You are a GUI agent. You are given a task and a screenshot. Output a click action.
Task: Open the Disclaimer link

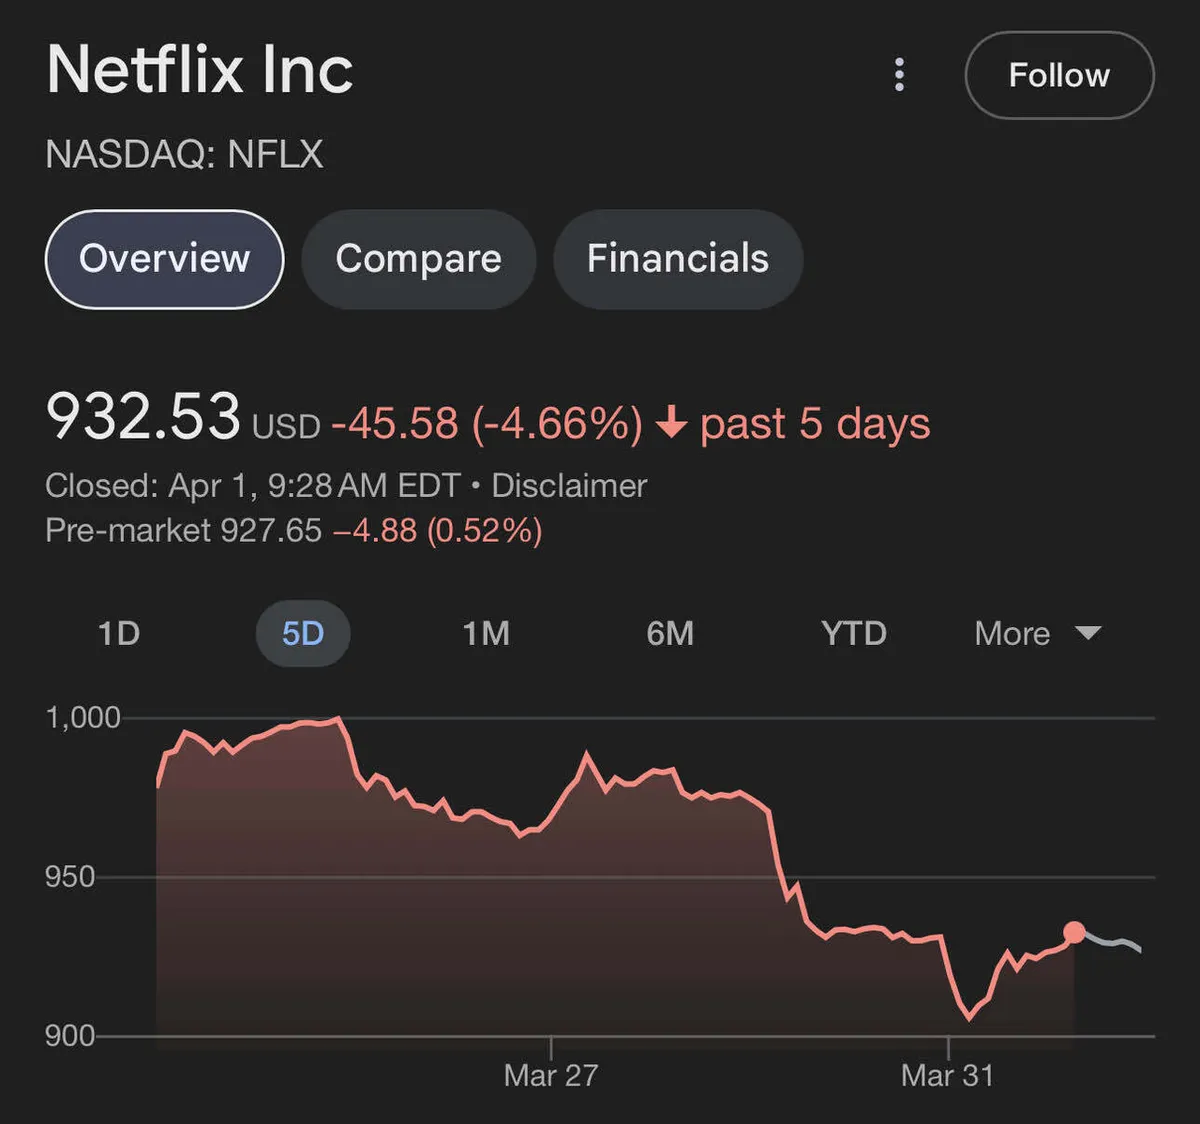pos(569,486)
